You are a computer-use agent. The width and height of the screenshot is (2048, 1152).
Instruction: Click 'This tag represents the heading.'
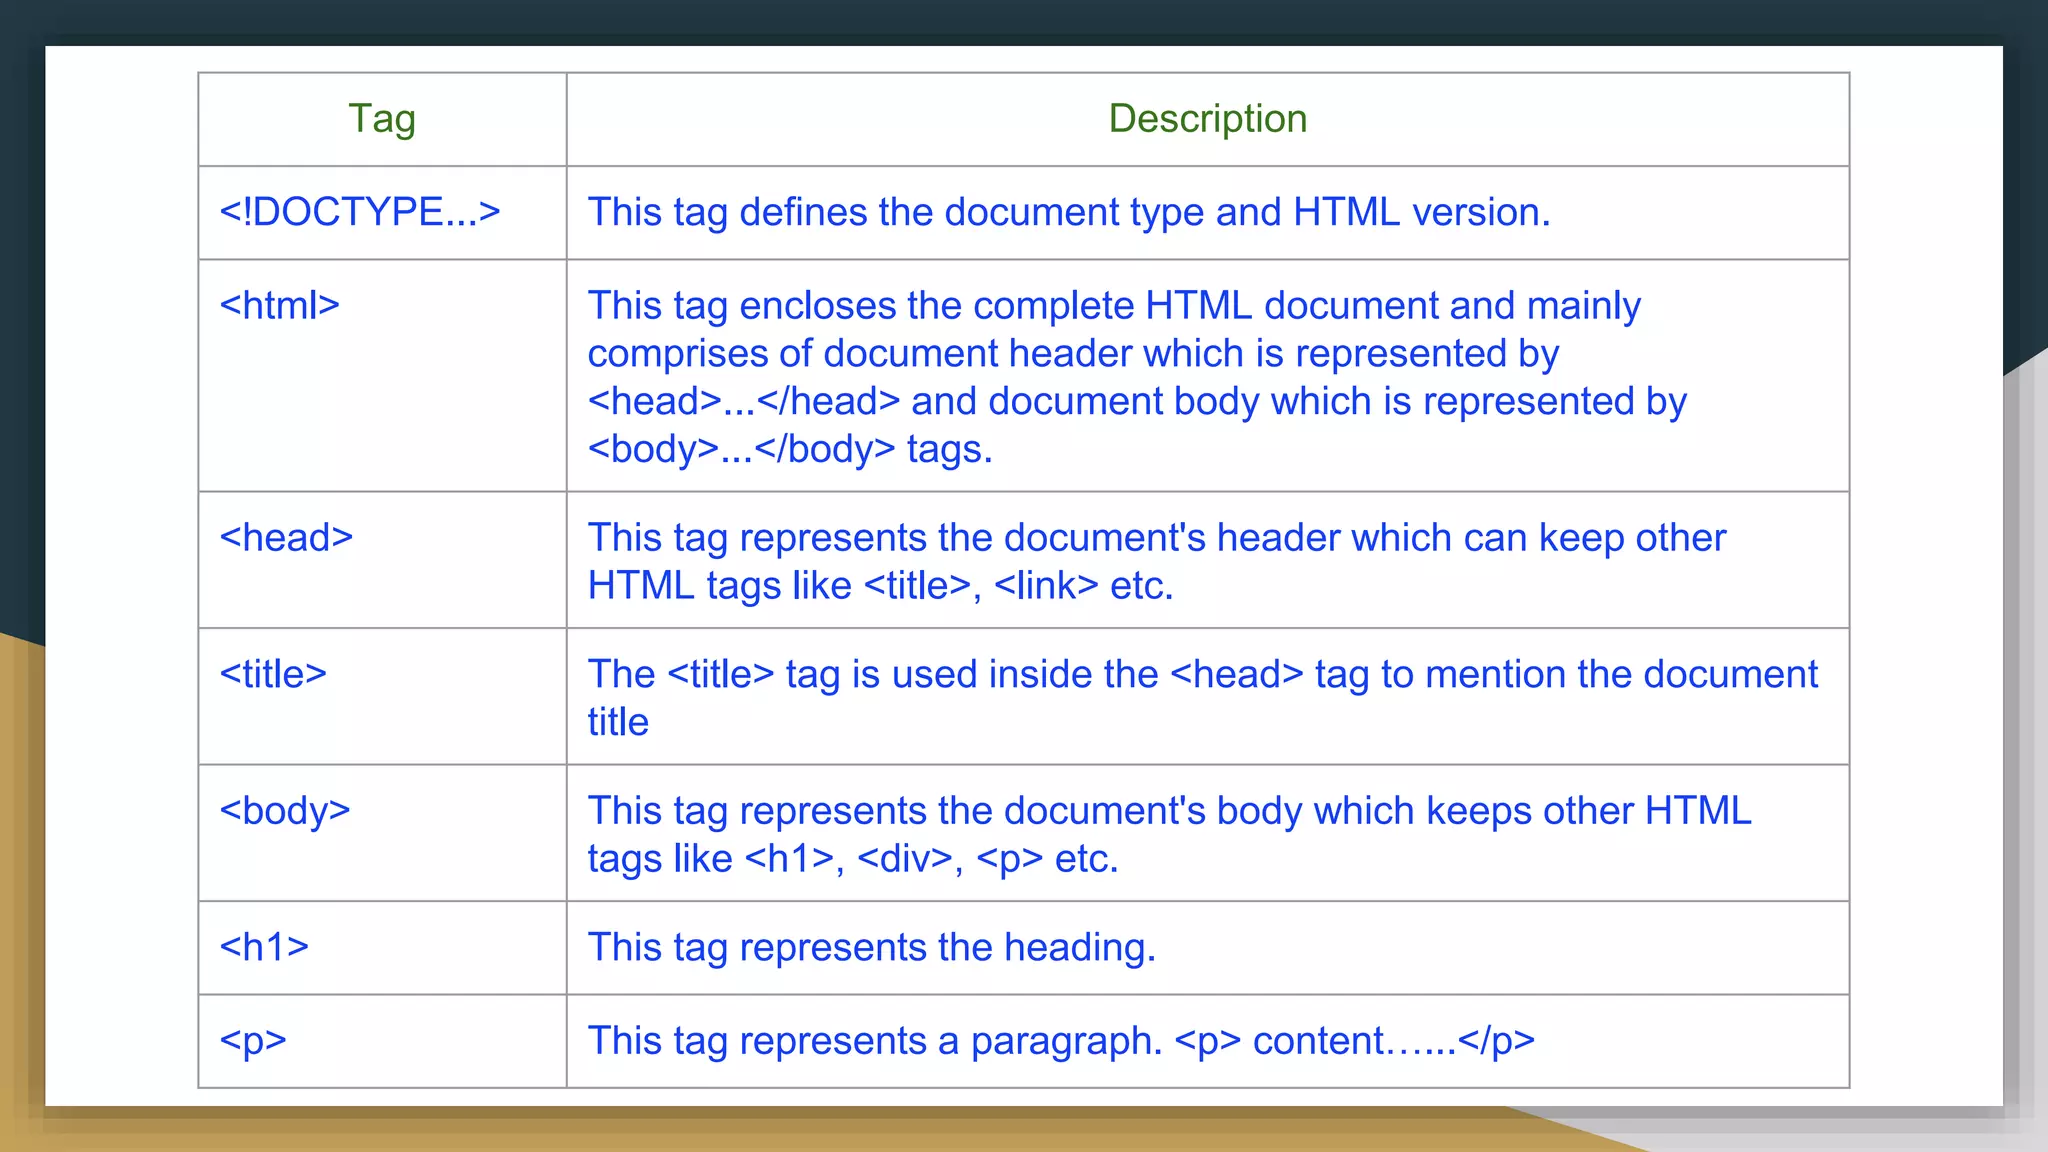point(871,947)
